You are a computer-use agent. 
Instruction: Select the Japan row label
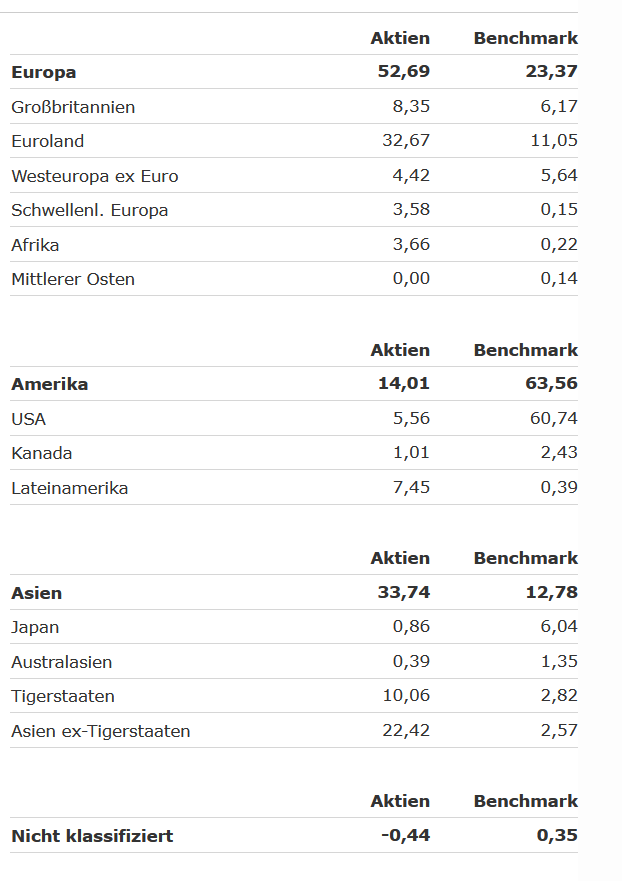pyautogui.click(x=35, y=627)
